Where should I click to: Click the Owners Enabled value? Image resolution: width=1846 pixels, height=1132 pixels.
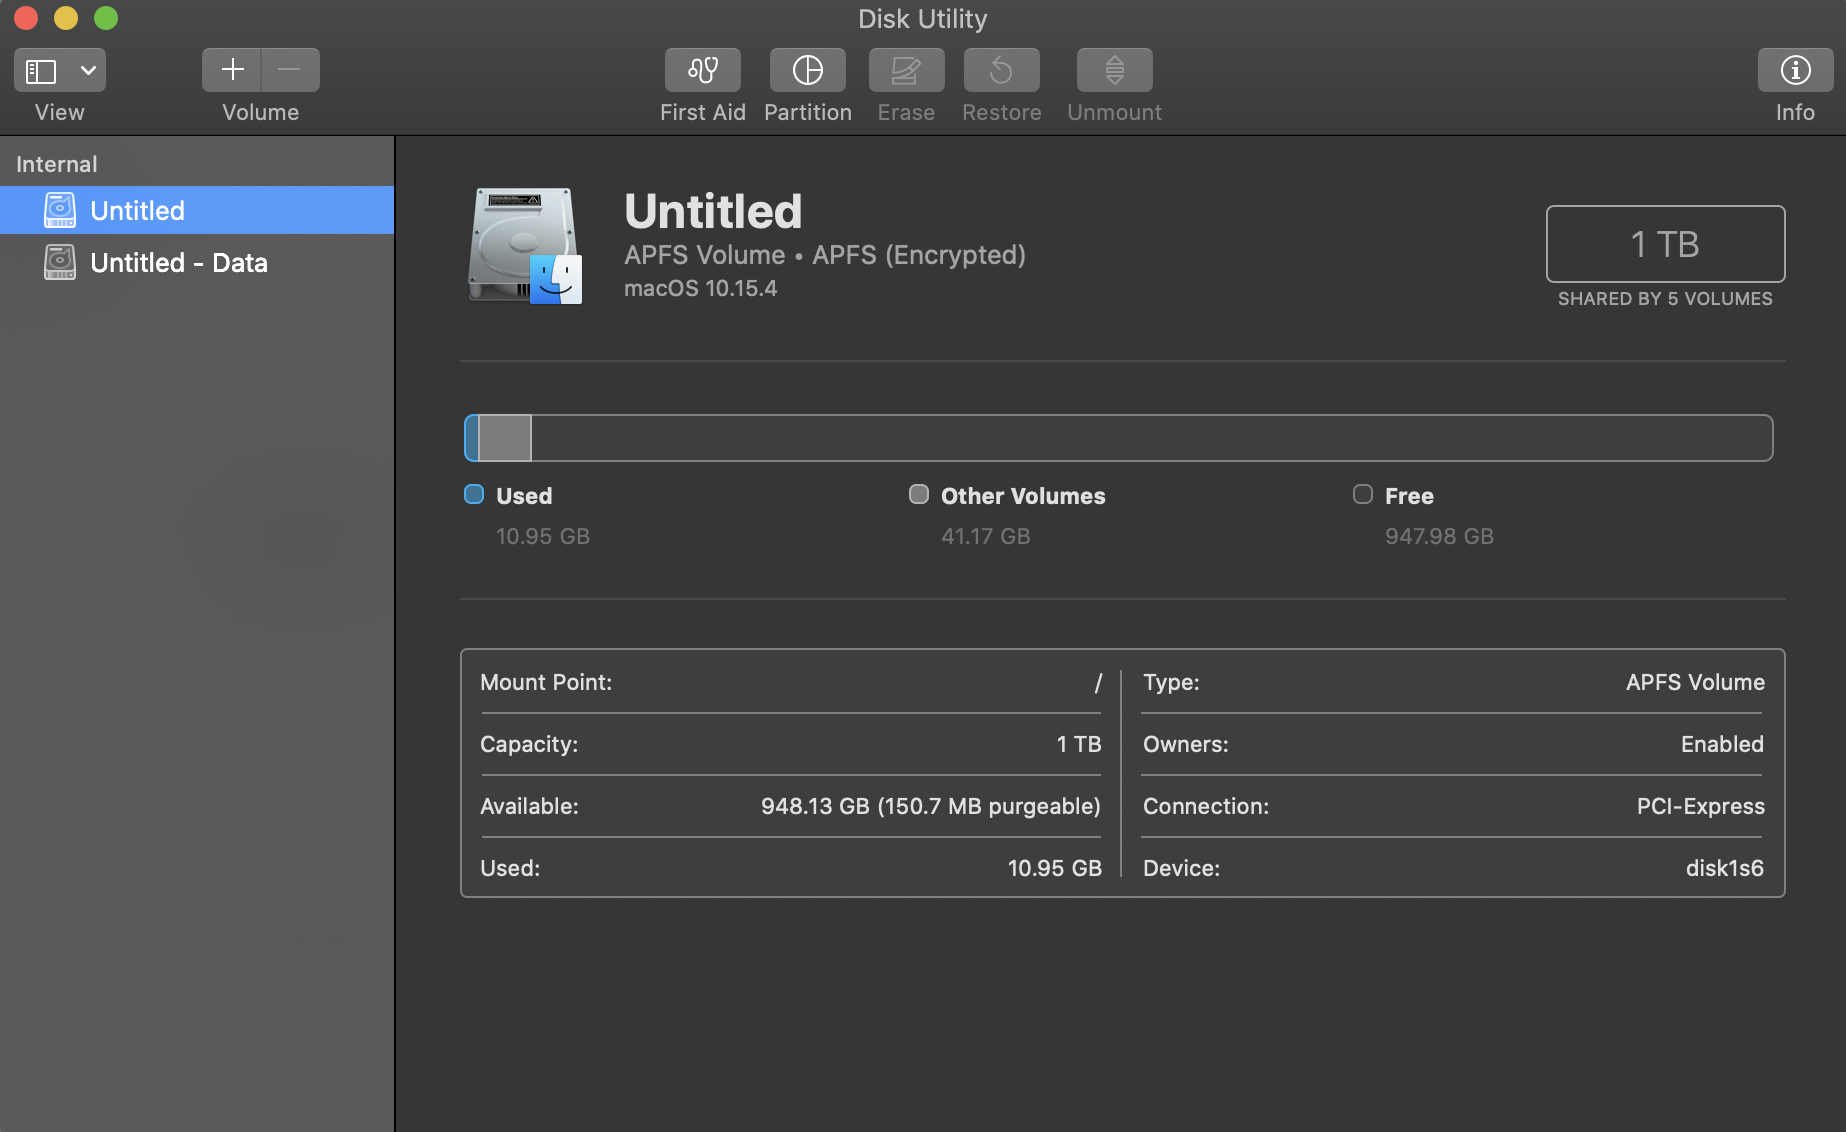1722,744
